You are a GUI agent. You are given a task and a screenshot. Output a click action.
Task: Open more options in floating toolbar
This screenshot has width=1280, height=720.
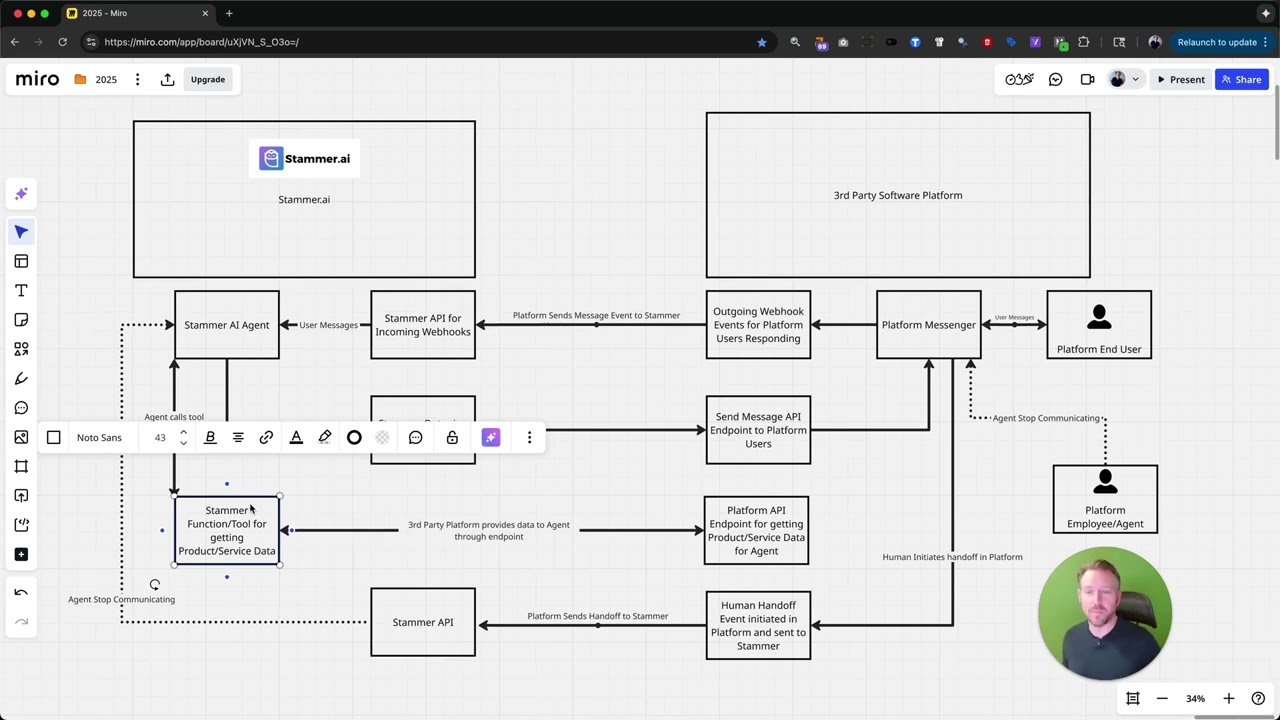pos(529,437)
